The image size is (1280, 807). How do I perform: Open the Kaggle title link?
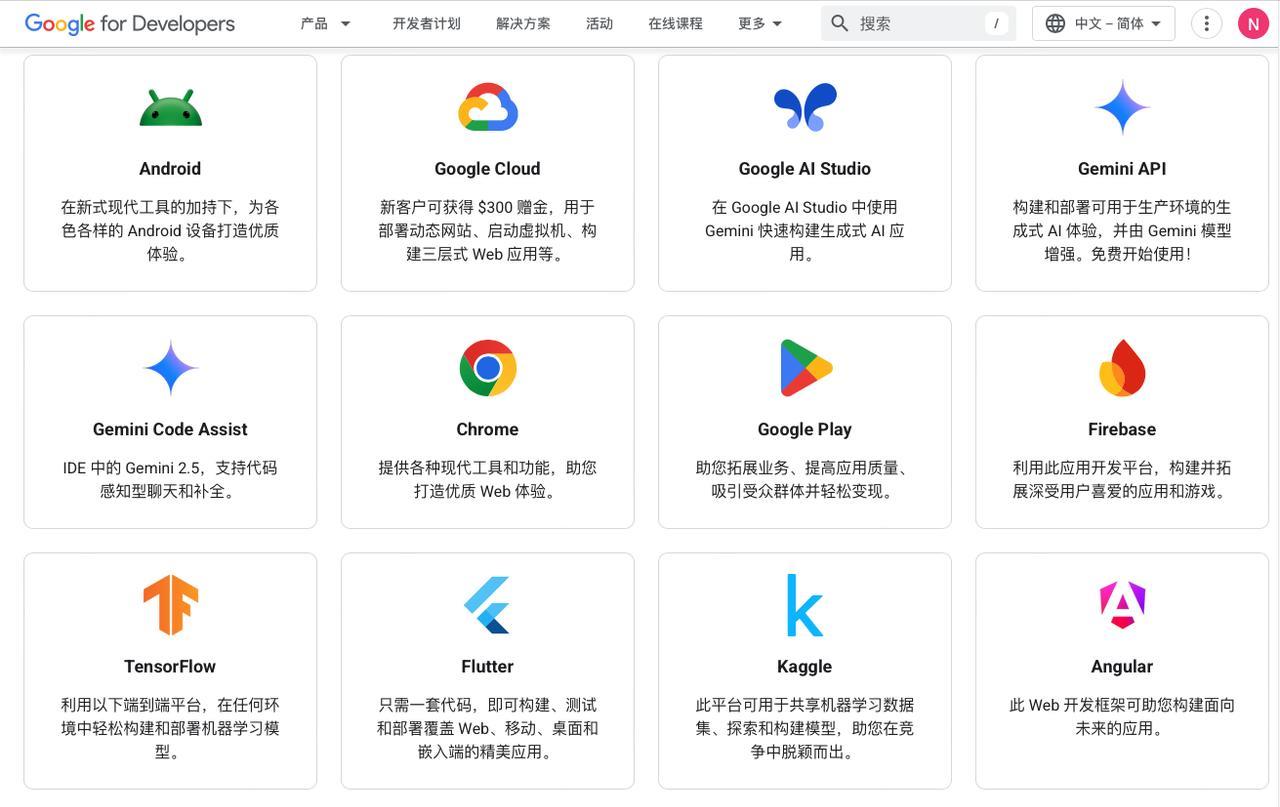(805, 666)
